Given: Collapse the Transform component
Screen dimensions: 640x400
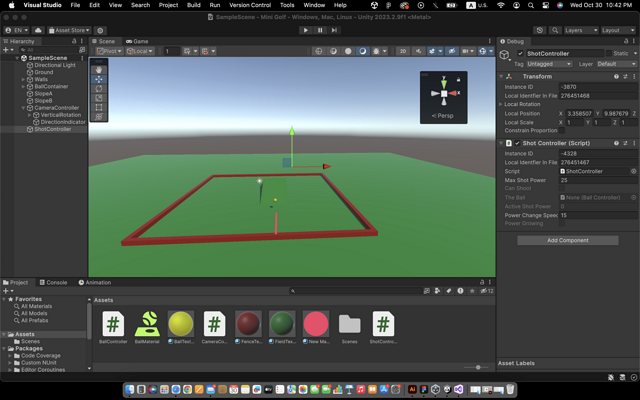Looking at the screenshot, I should [501, 76].
